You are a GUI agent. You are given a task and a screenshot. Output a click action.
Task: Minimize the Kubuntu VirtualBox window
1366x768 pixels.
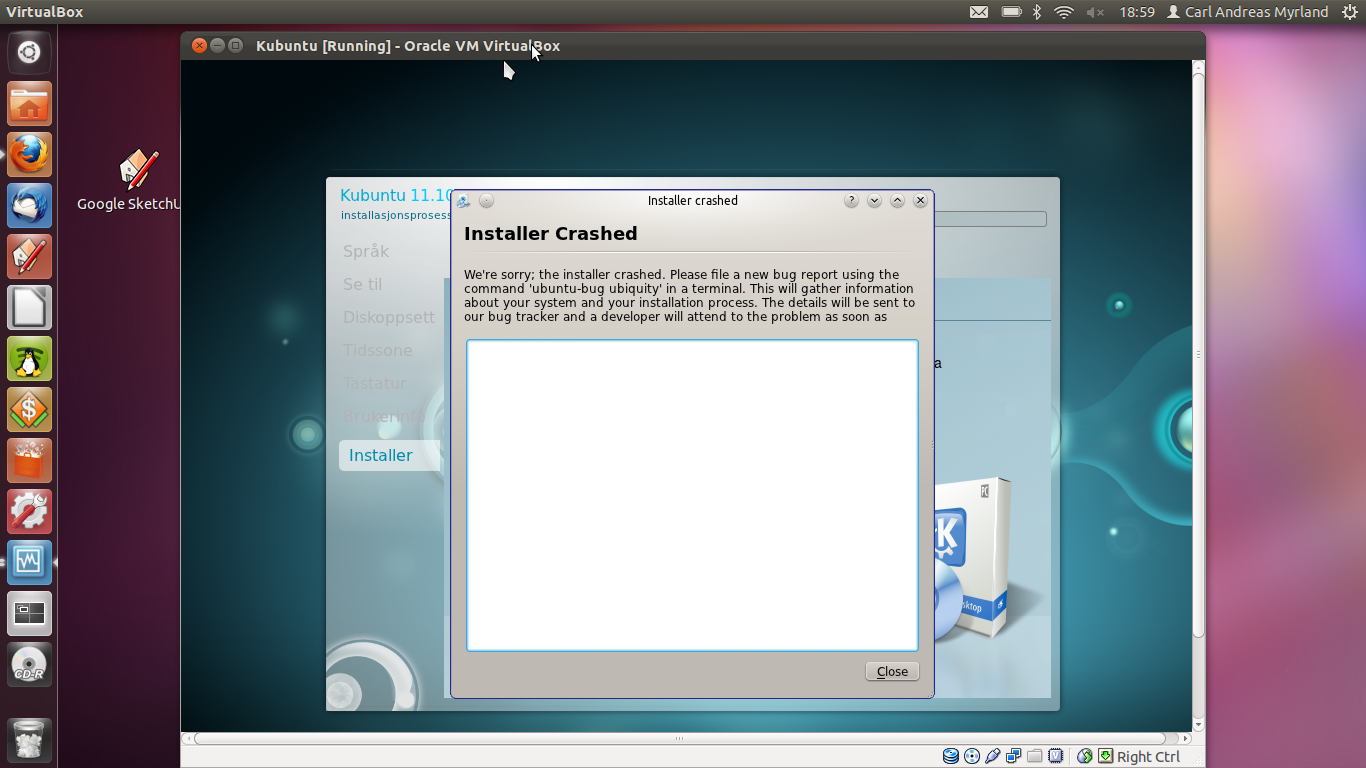(x=217, y=45)
